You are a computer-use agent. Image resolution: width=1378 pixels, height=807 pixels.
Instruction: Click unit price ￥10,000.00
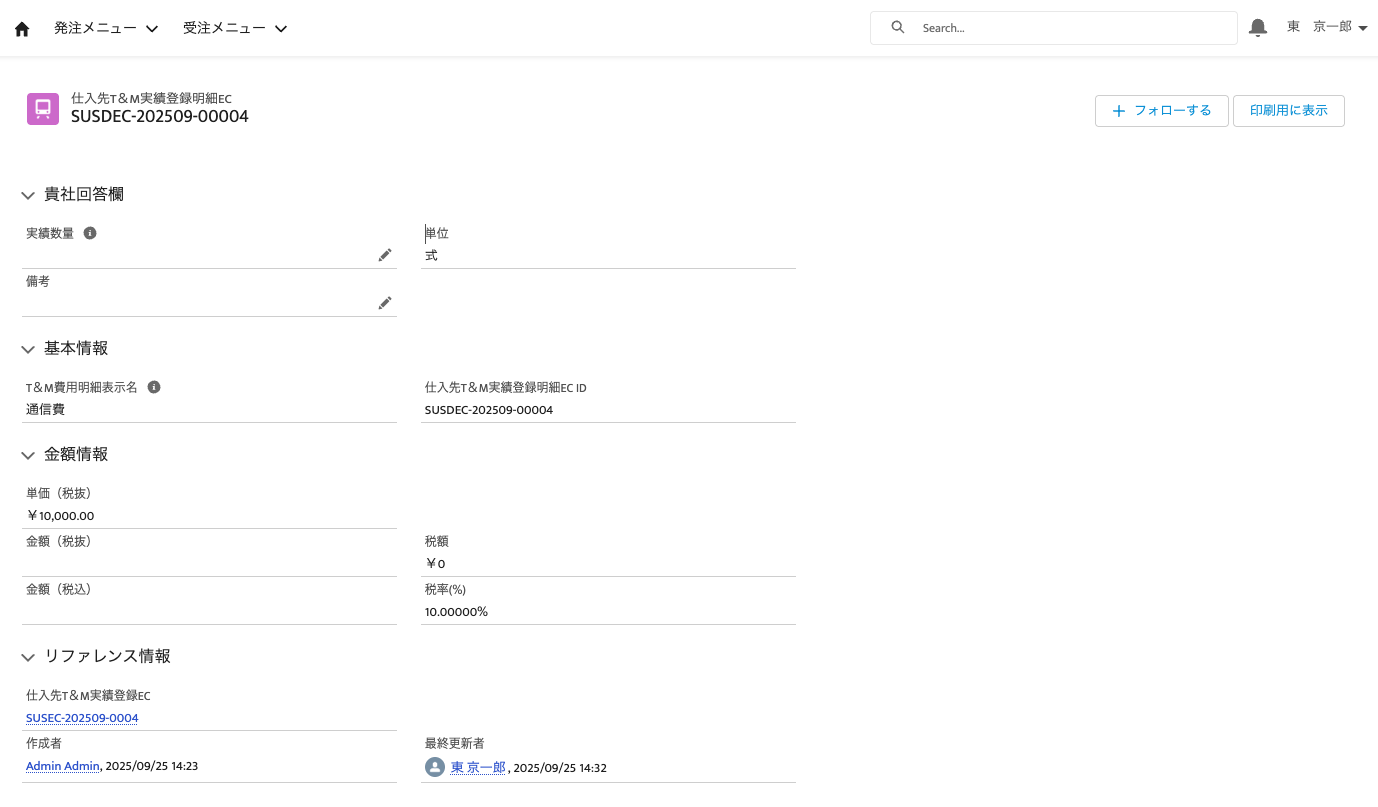[x=60, y=516]
